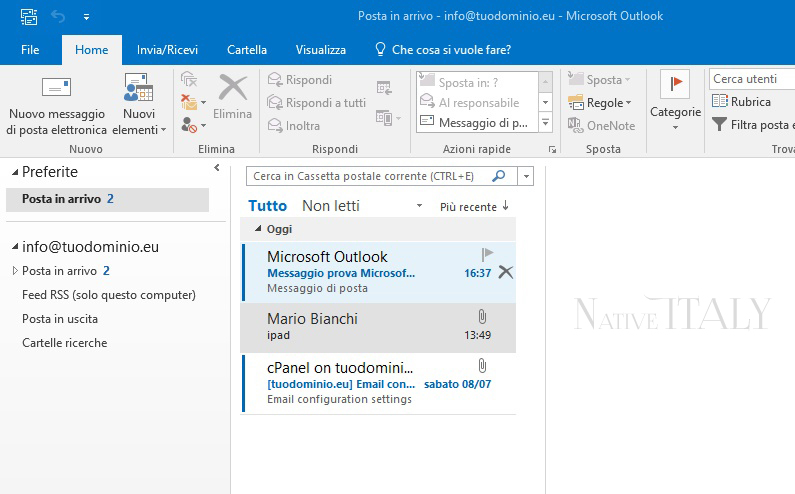Open the Cartelle ricerche folder
Viewport: 795px width, 494px height.
(x=64, y=343)
